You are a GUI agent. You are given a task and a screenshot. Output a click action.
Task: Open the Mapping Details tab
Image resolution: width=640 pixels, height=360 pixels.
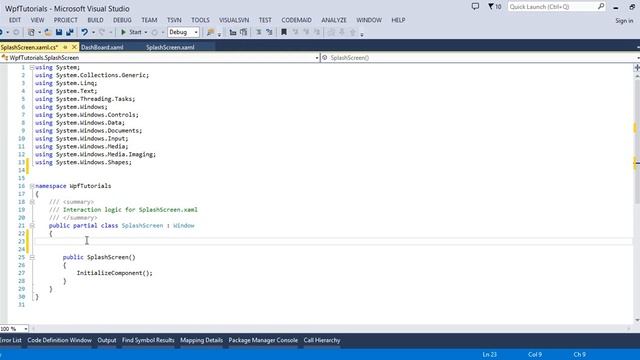point(202,340)
